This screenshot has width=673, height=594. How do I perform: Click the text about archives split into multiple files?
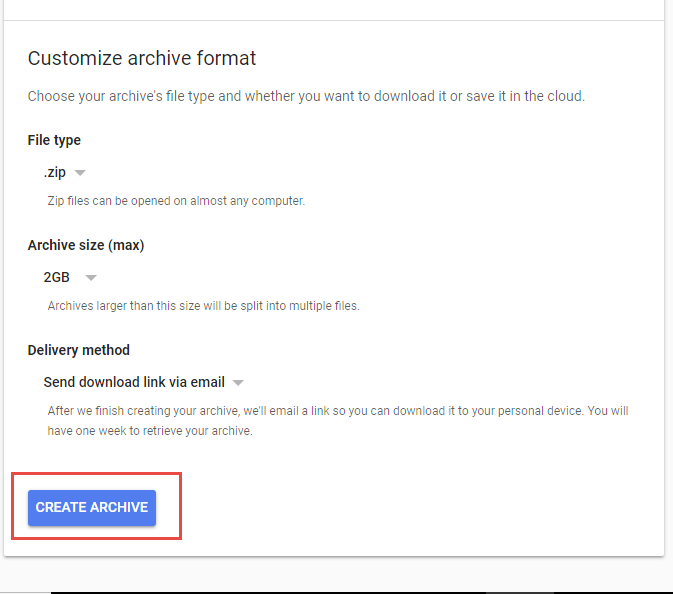[x=203, y=306]
